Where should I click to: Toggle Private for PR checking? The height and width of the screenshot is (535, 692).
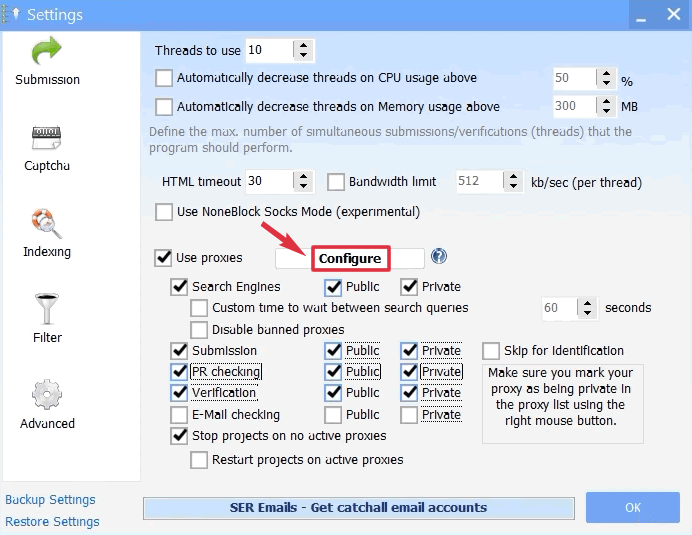click(x=410, y=372)
